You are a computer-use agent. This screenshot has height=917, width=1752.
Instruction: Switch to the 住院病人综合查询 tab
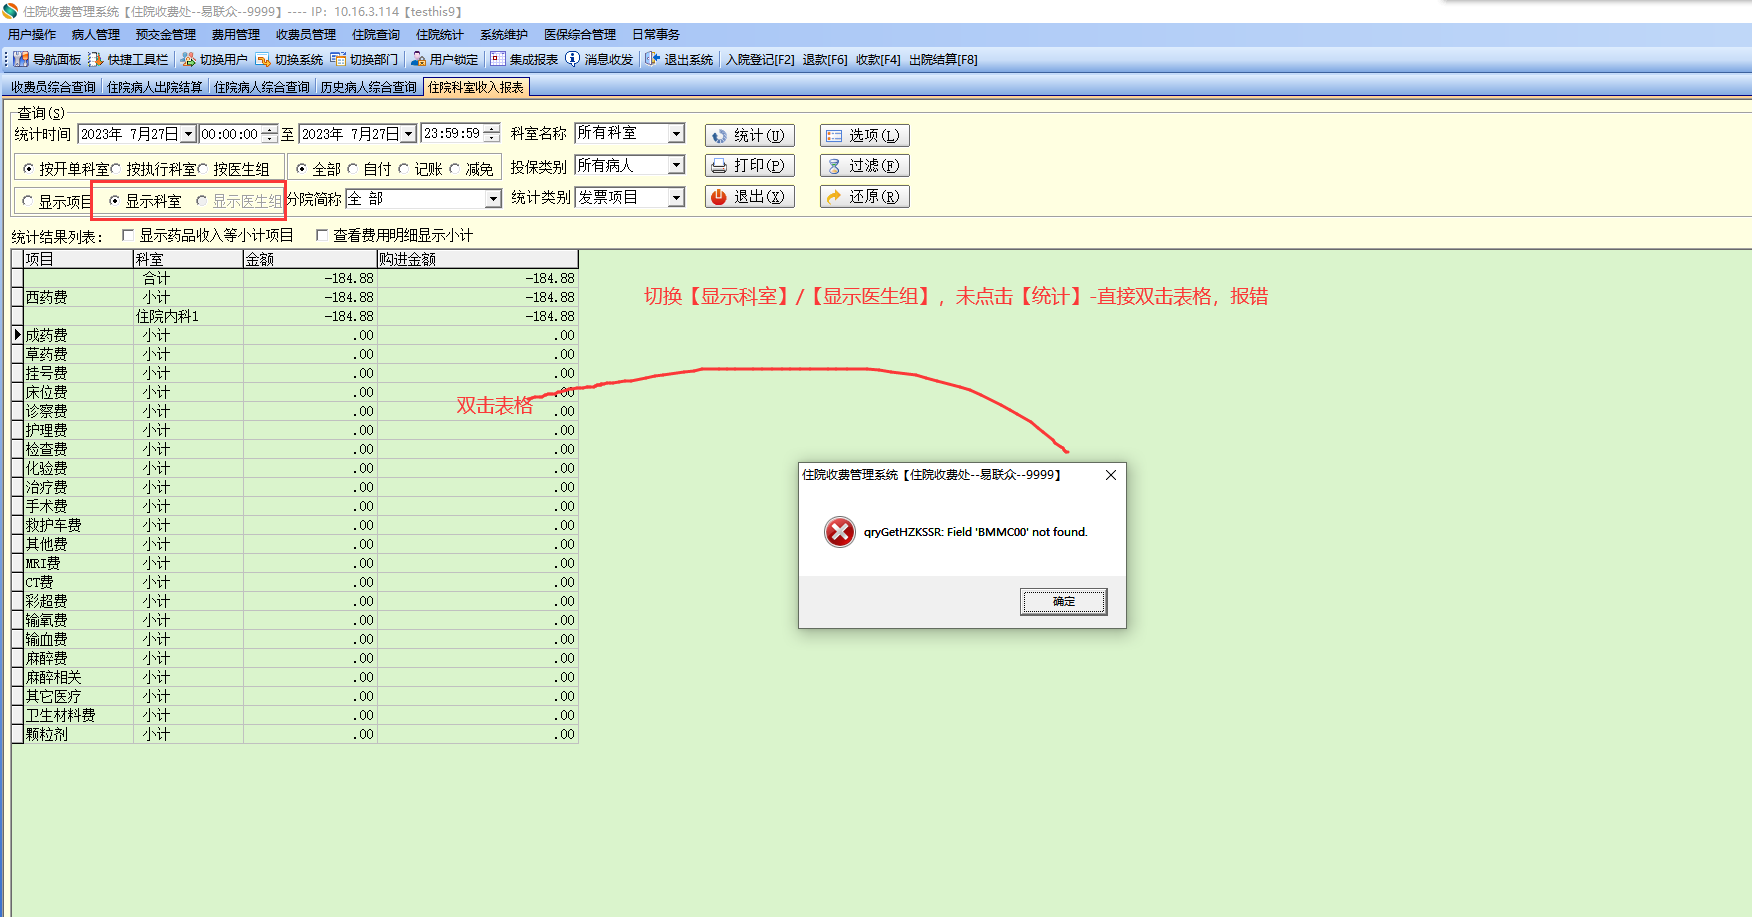tap(262, 88)
